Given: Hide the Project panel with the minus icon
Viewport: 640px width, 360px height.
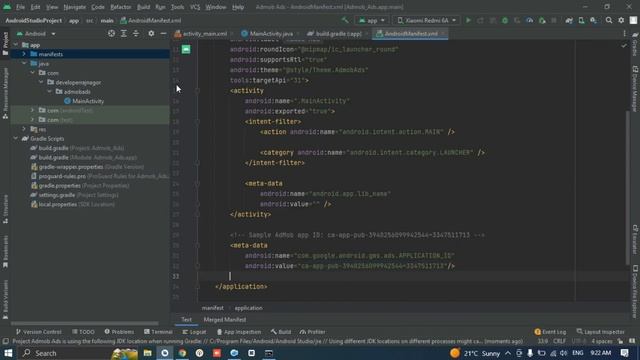Looking at the screenshot, I should coord(163,33).
